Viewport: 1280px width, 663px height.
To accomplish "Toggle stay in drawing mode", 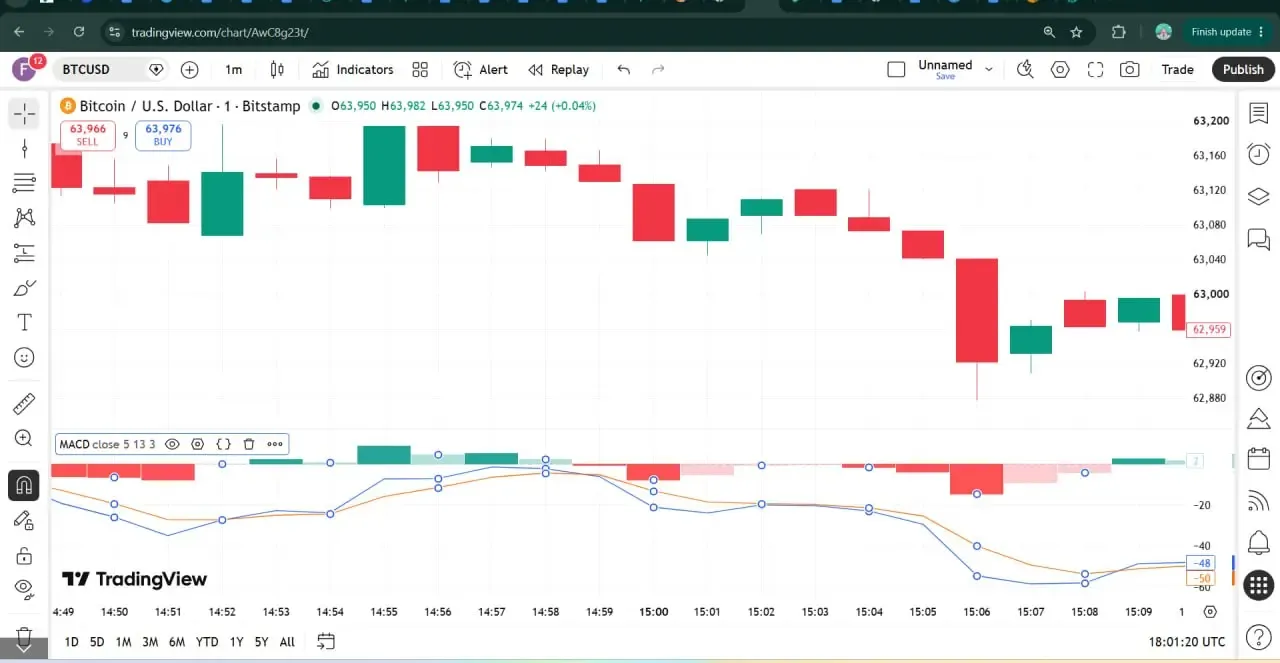I will coord(24,520).
